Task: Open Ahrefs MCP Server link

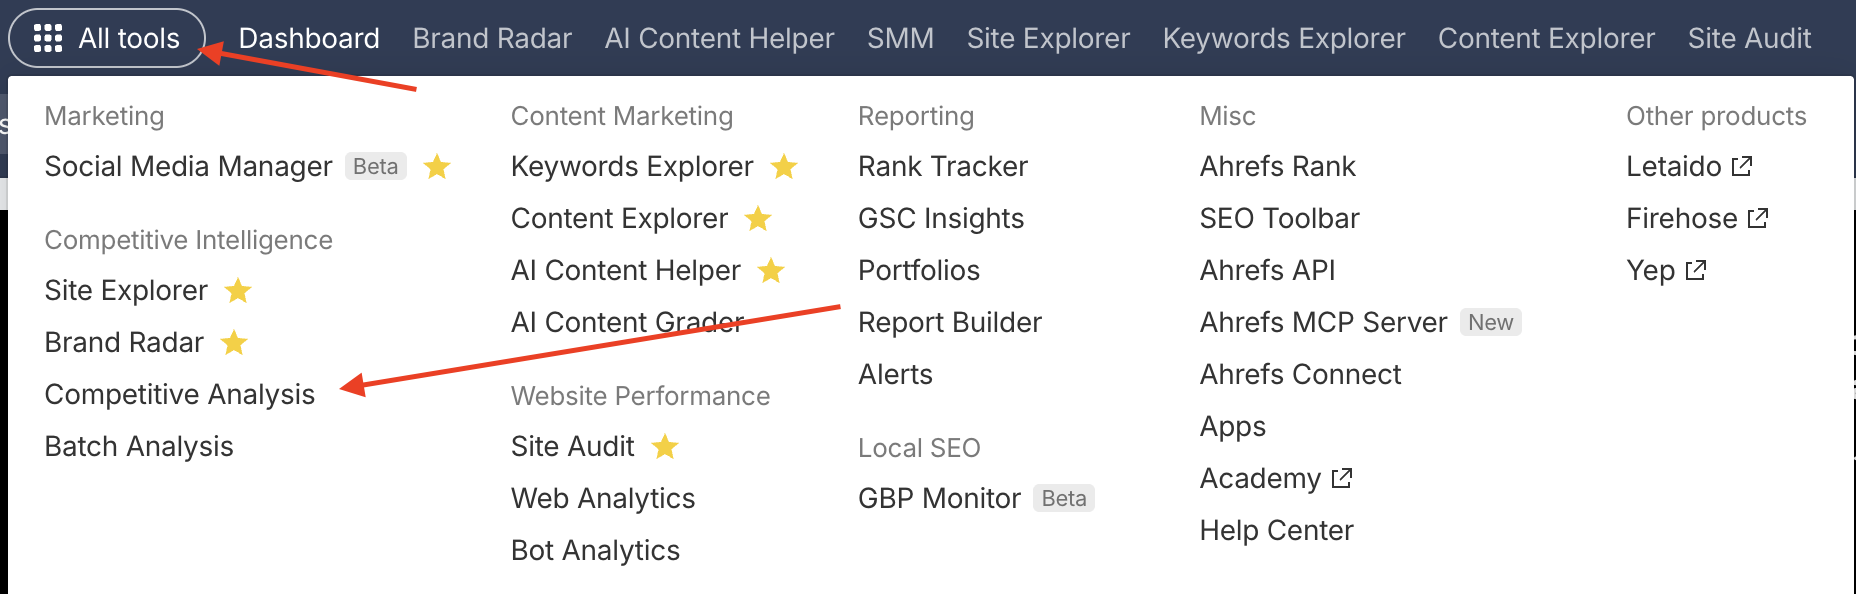Action: click(x=1323, y=322)
